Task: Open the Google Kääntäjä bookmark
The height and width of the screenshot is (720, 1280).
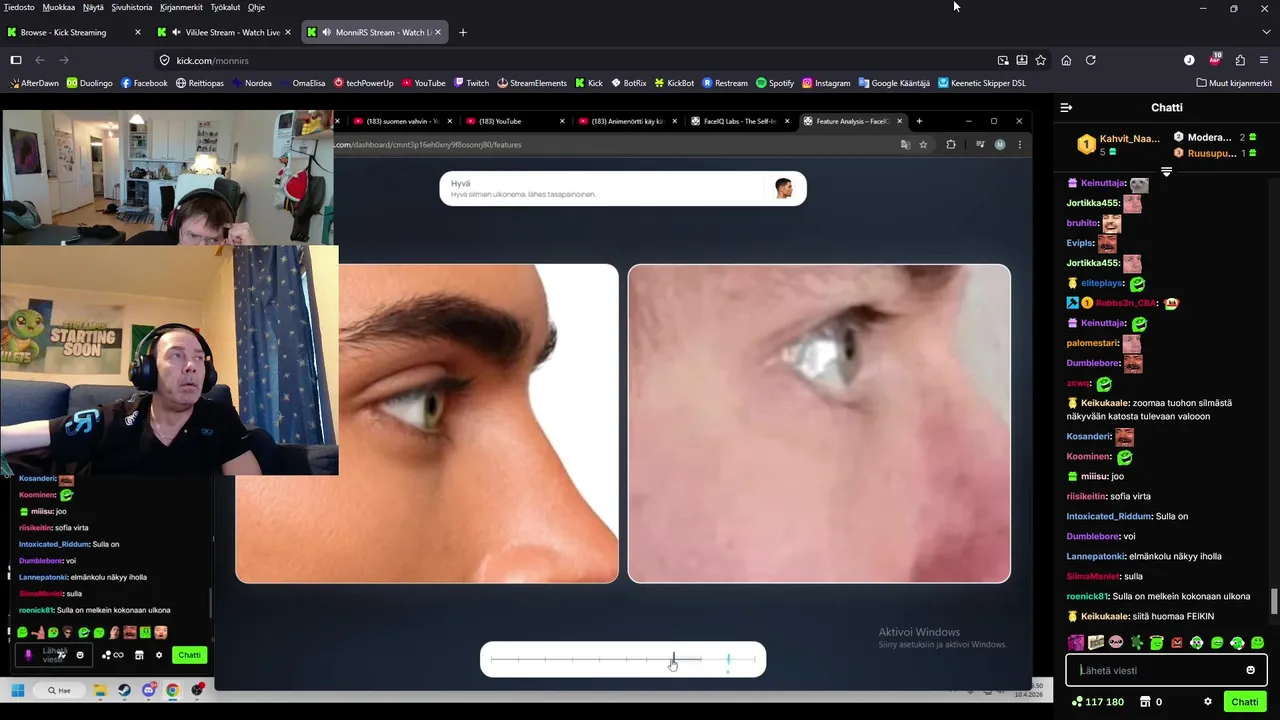Action: coord(893,83)
